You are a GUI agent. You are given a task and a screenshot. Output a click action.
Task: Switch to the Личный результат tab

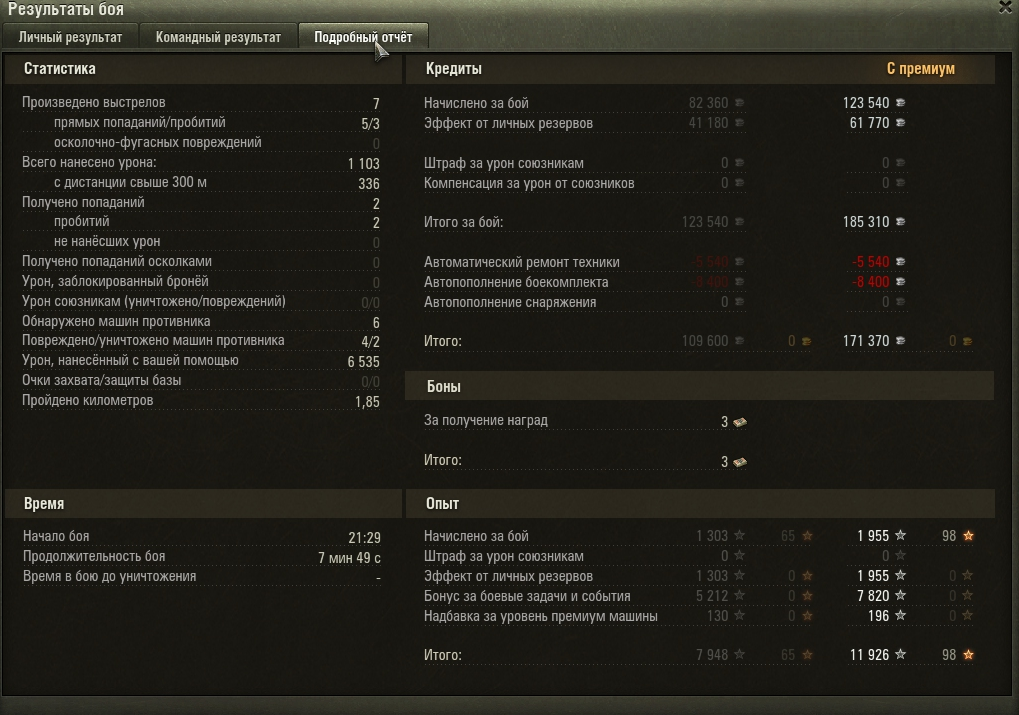(70, 37)
